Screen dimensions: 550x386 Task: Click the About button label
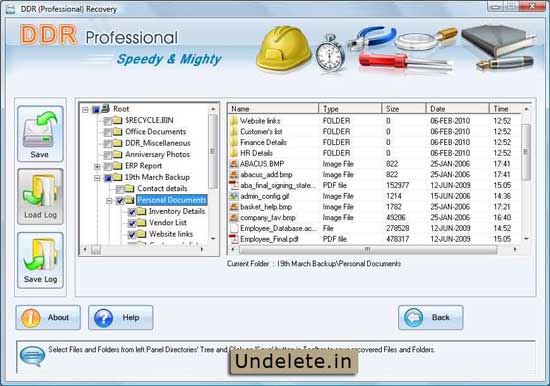click(58, 318)
